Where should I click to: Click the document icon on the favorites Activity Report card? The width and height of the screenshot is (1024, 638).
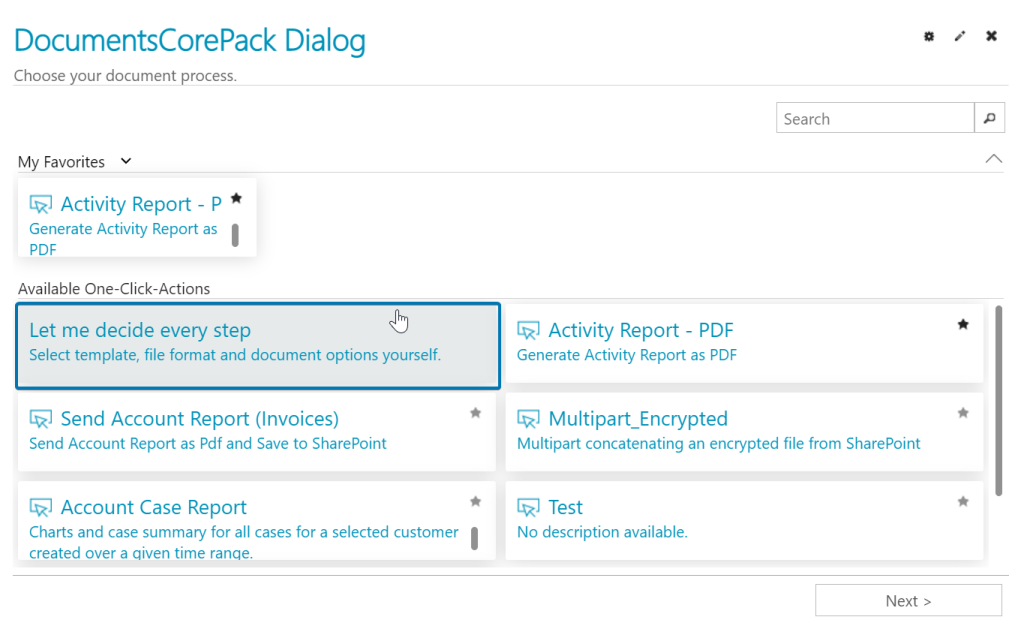(41, 203)
